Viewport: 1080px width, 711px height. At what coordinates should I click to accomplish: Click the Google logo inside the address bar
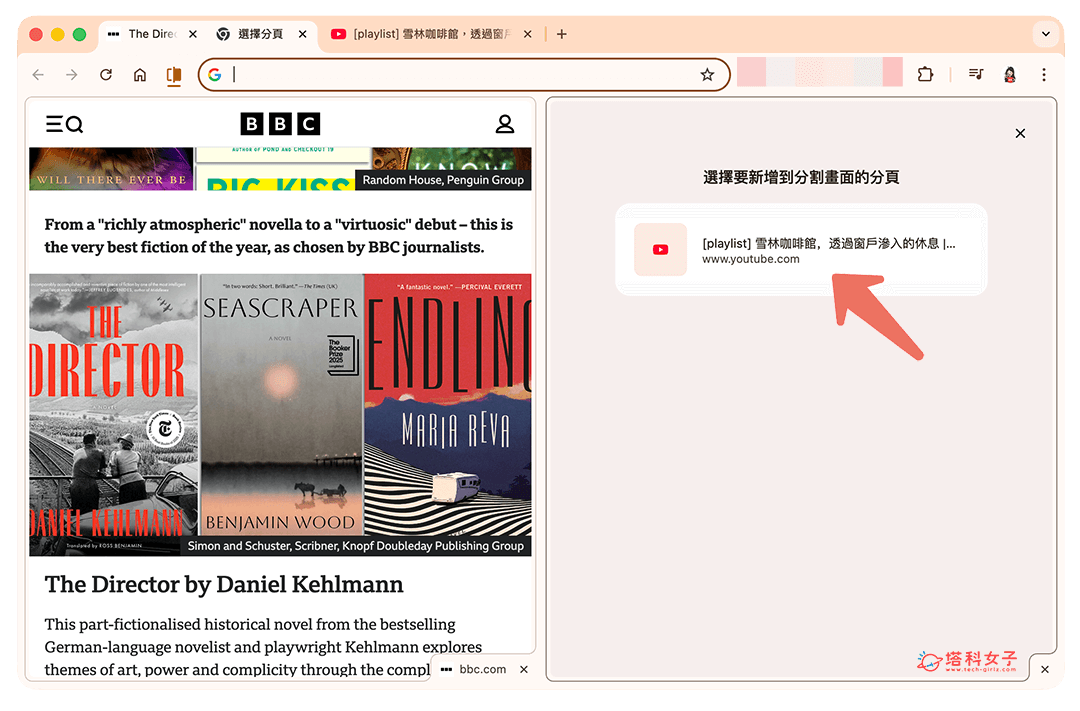[215, 74]
